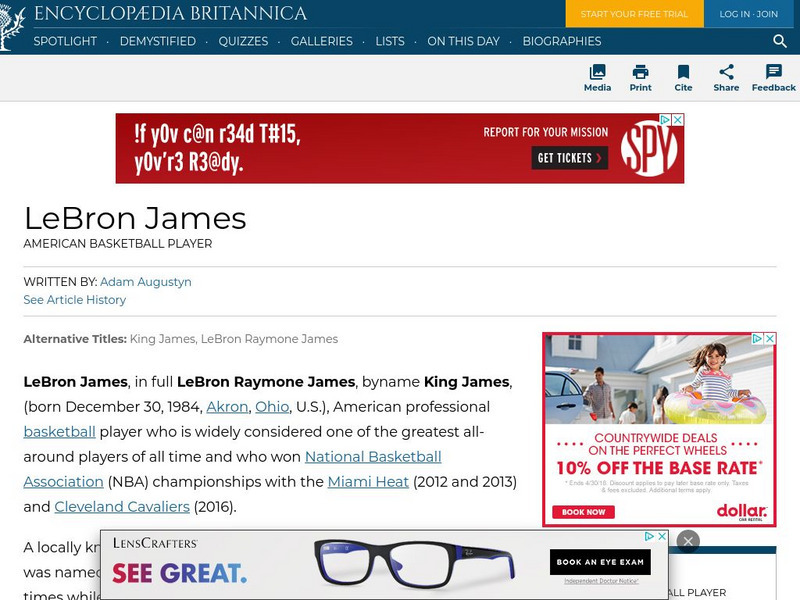
Task: Print the article using the Print icon
Action: [x=640, y=79]
